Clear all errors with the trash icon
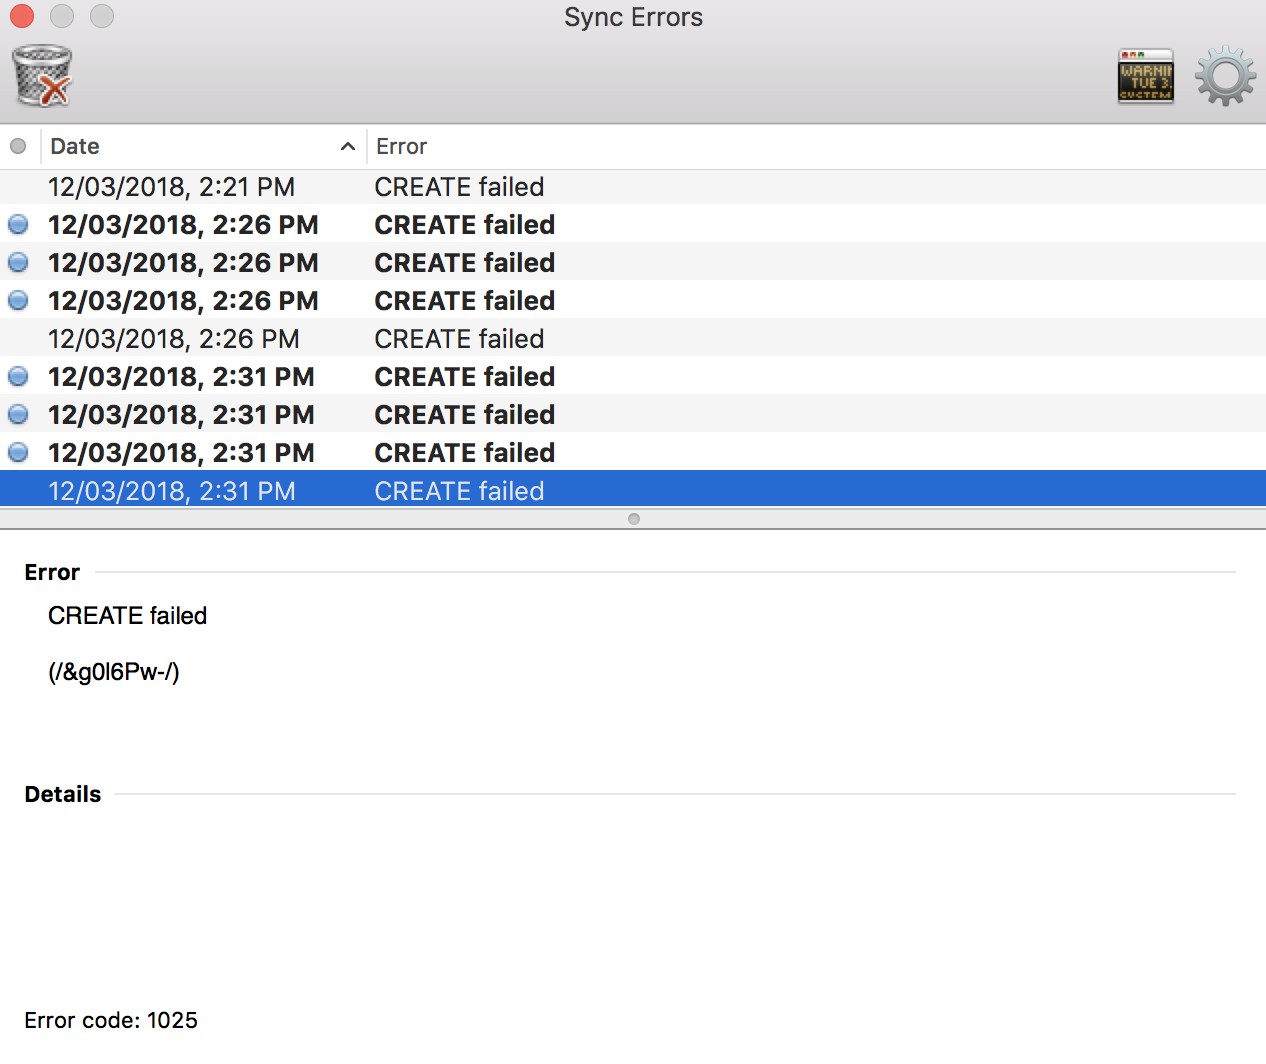The width and height of the screenshot is (1266, 1064). (x=42, y=76)
